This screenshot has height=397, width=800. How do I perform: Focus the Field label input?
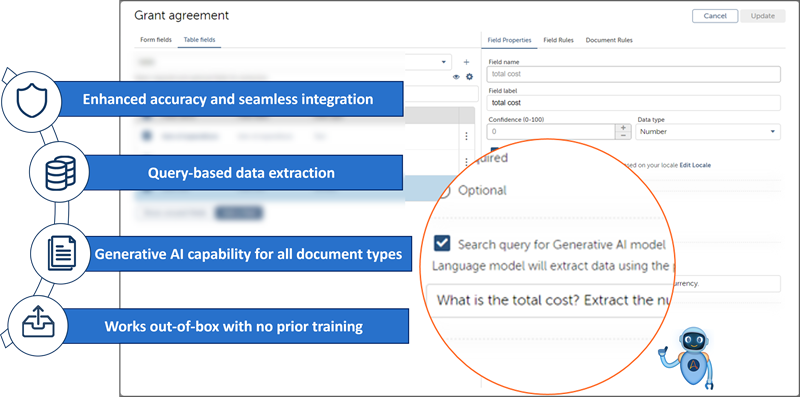pos(634,103)
